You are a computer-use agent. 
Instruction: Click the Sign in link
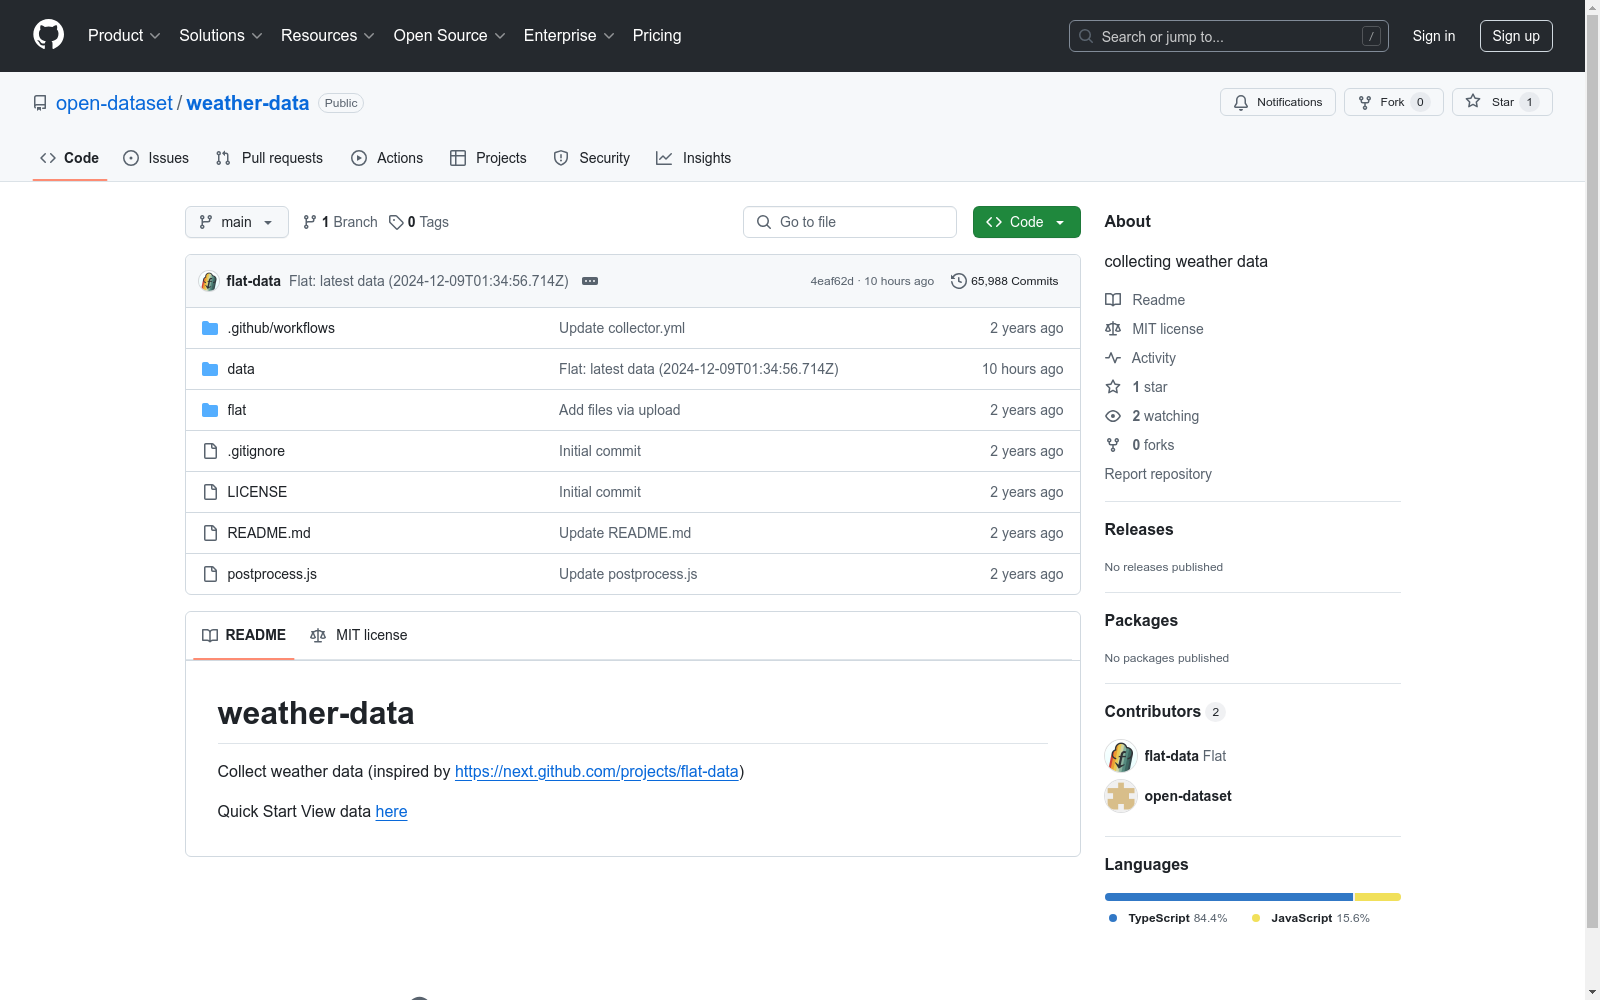(x=1434, y=36)
